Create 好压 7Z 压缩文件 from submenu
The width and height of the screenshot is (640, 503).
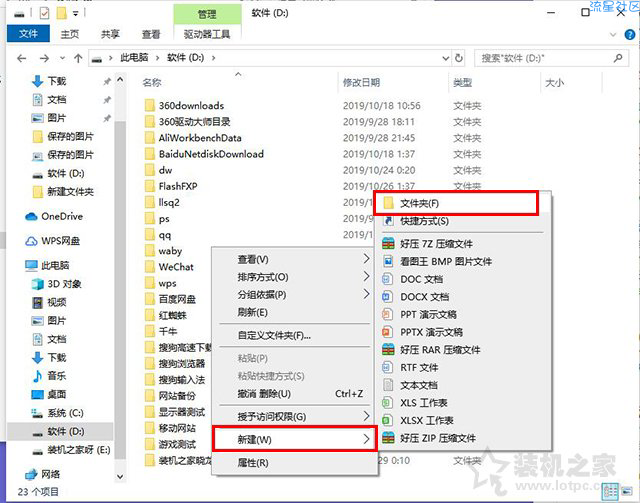(x=463, y=244)
